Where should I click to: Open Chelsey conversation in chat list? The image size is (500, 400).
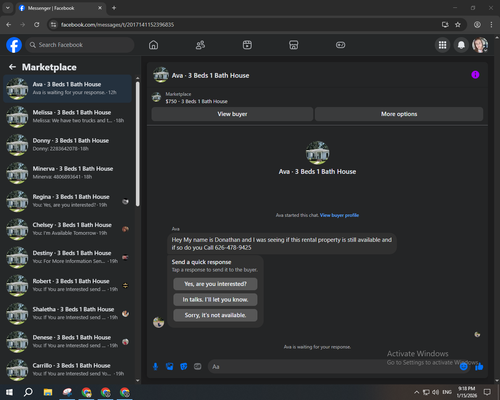pos(68,229)
